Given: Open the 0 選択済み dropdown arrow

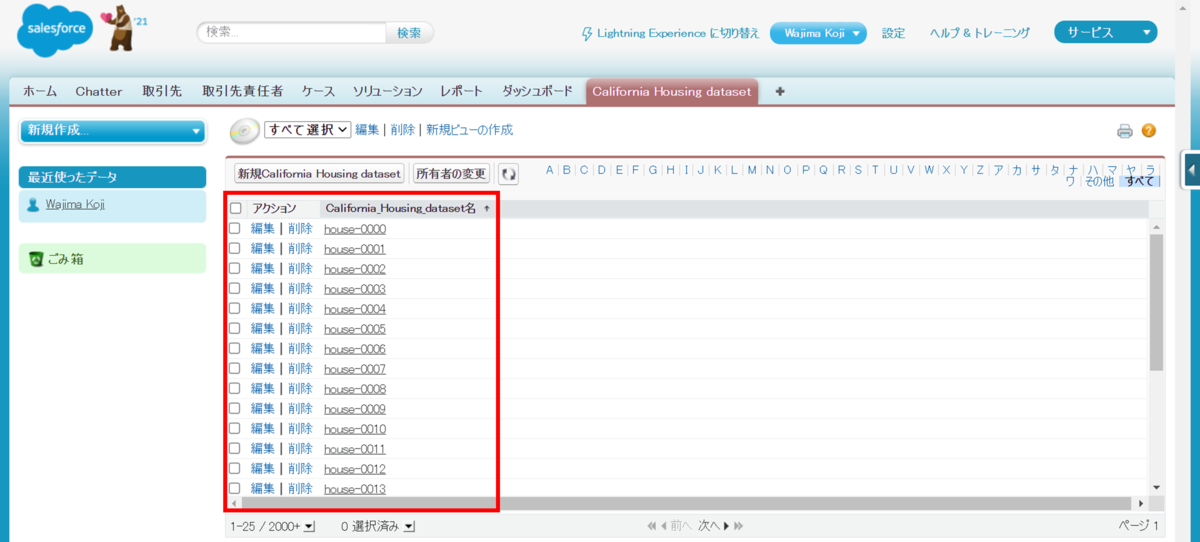Looking at the screenshot, I should [x=409, y=526].
